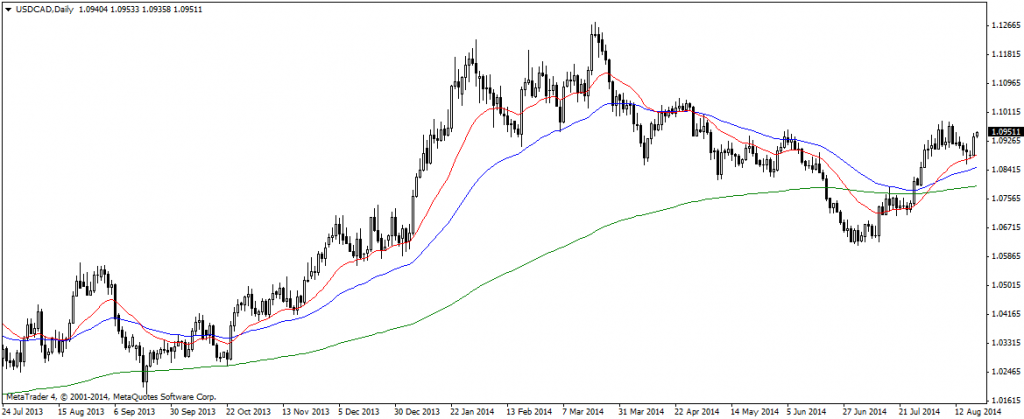Click the last candlestick on the chart's right edge
The image size is (1024, 419).
click(977, 134)
